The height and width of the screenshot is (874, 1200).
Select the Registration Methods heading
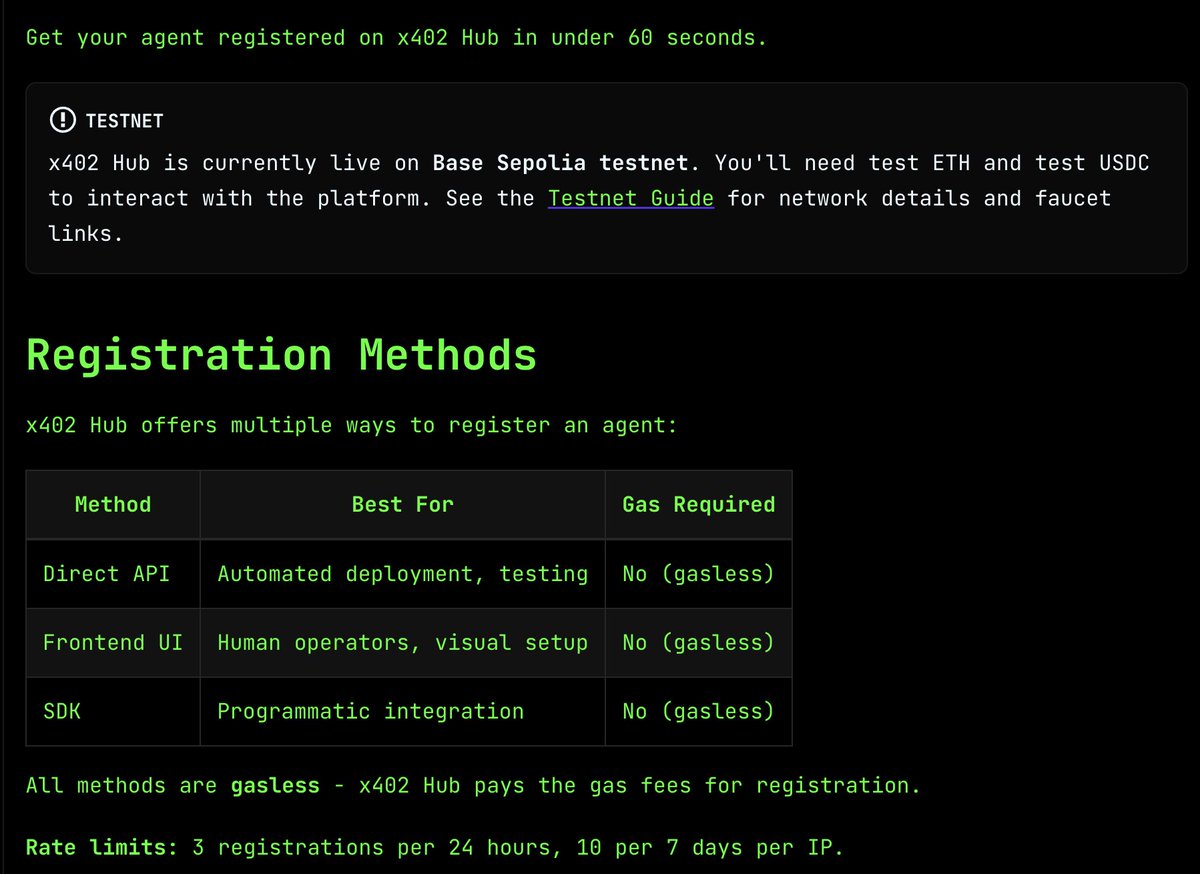(281, 355)
